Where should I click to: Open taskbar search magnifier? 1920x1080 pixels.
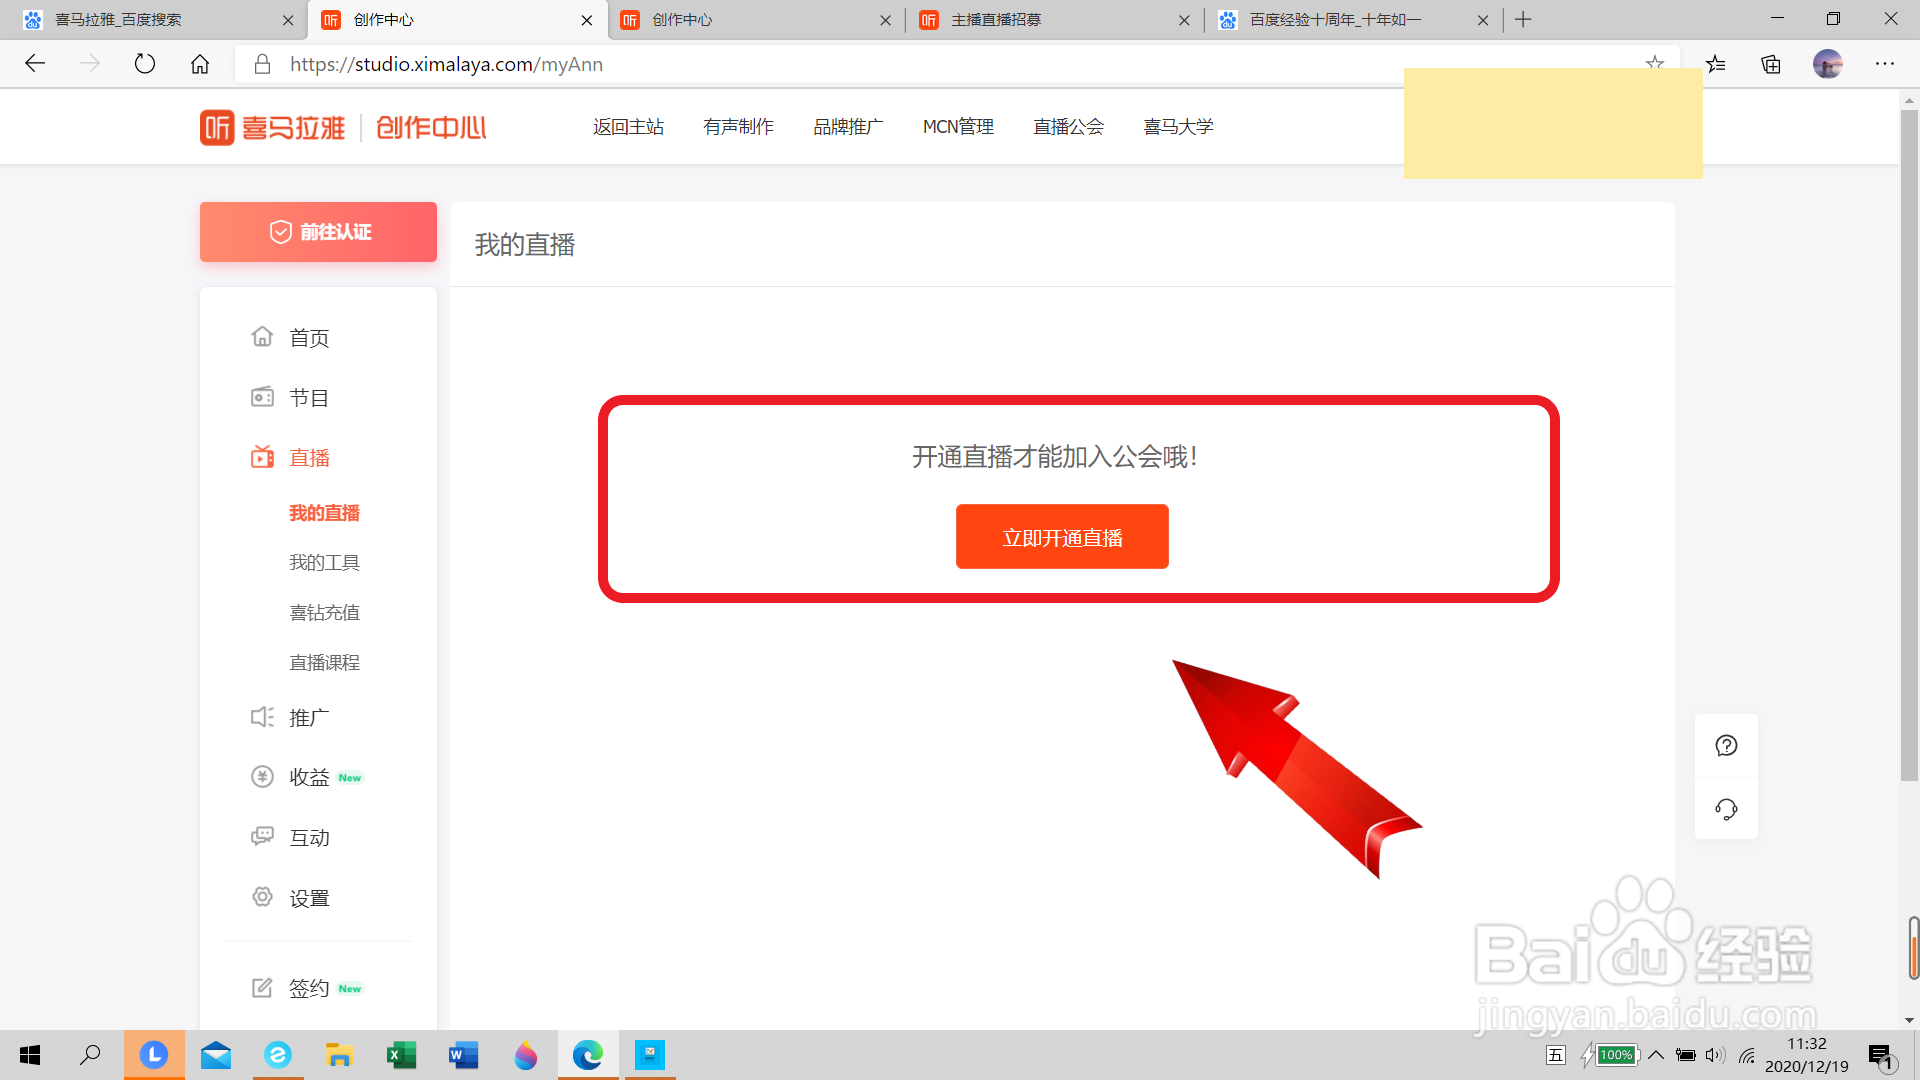pos(90,1055)
